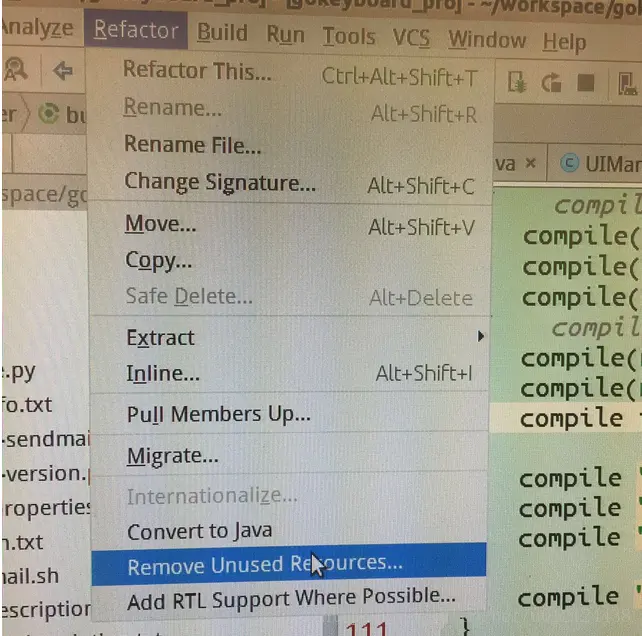Open the VCS menu
Screen dimensions: 642x636
tap(411, 38)
